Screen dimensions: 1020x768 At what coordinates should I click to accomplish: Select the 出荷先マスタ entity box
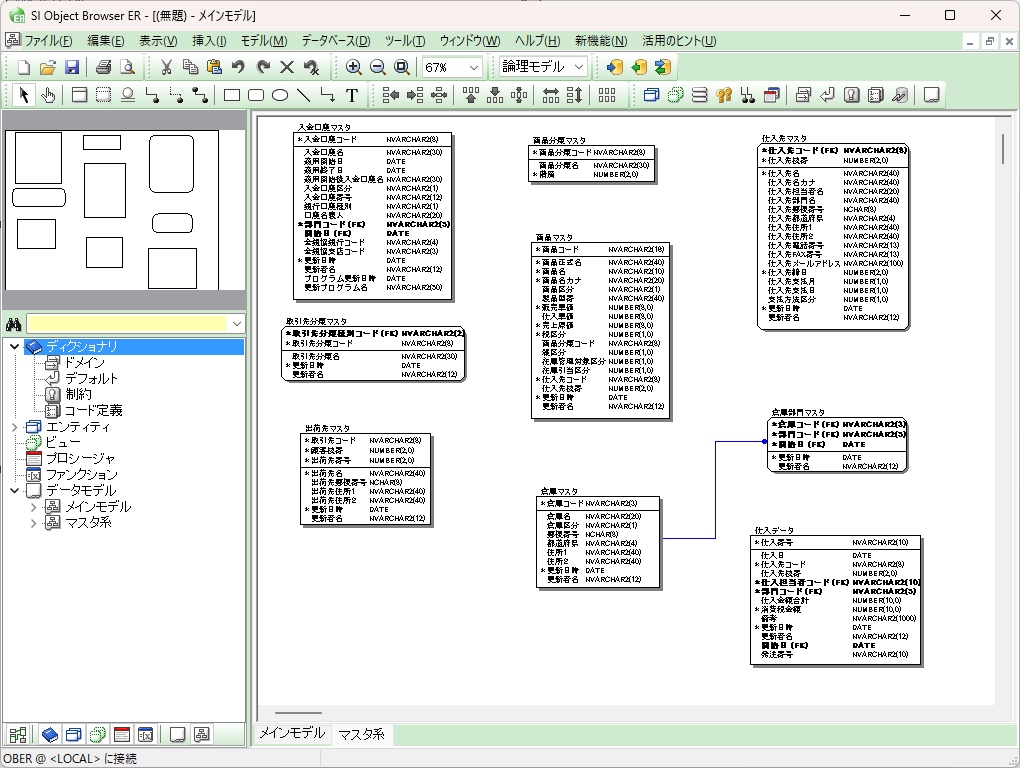tap(366, 479)
